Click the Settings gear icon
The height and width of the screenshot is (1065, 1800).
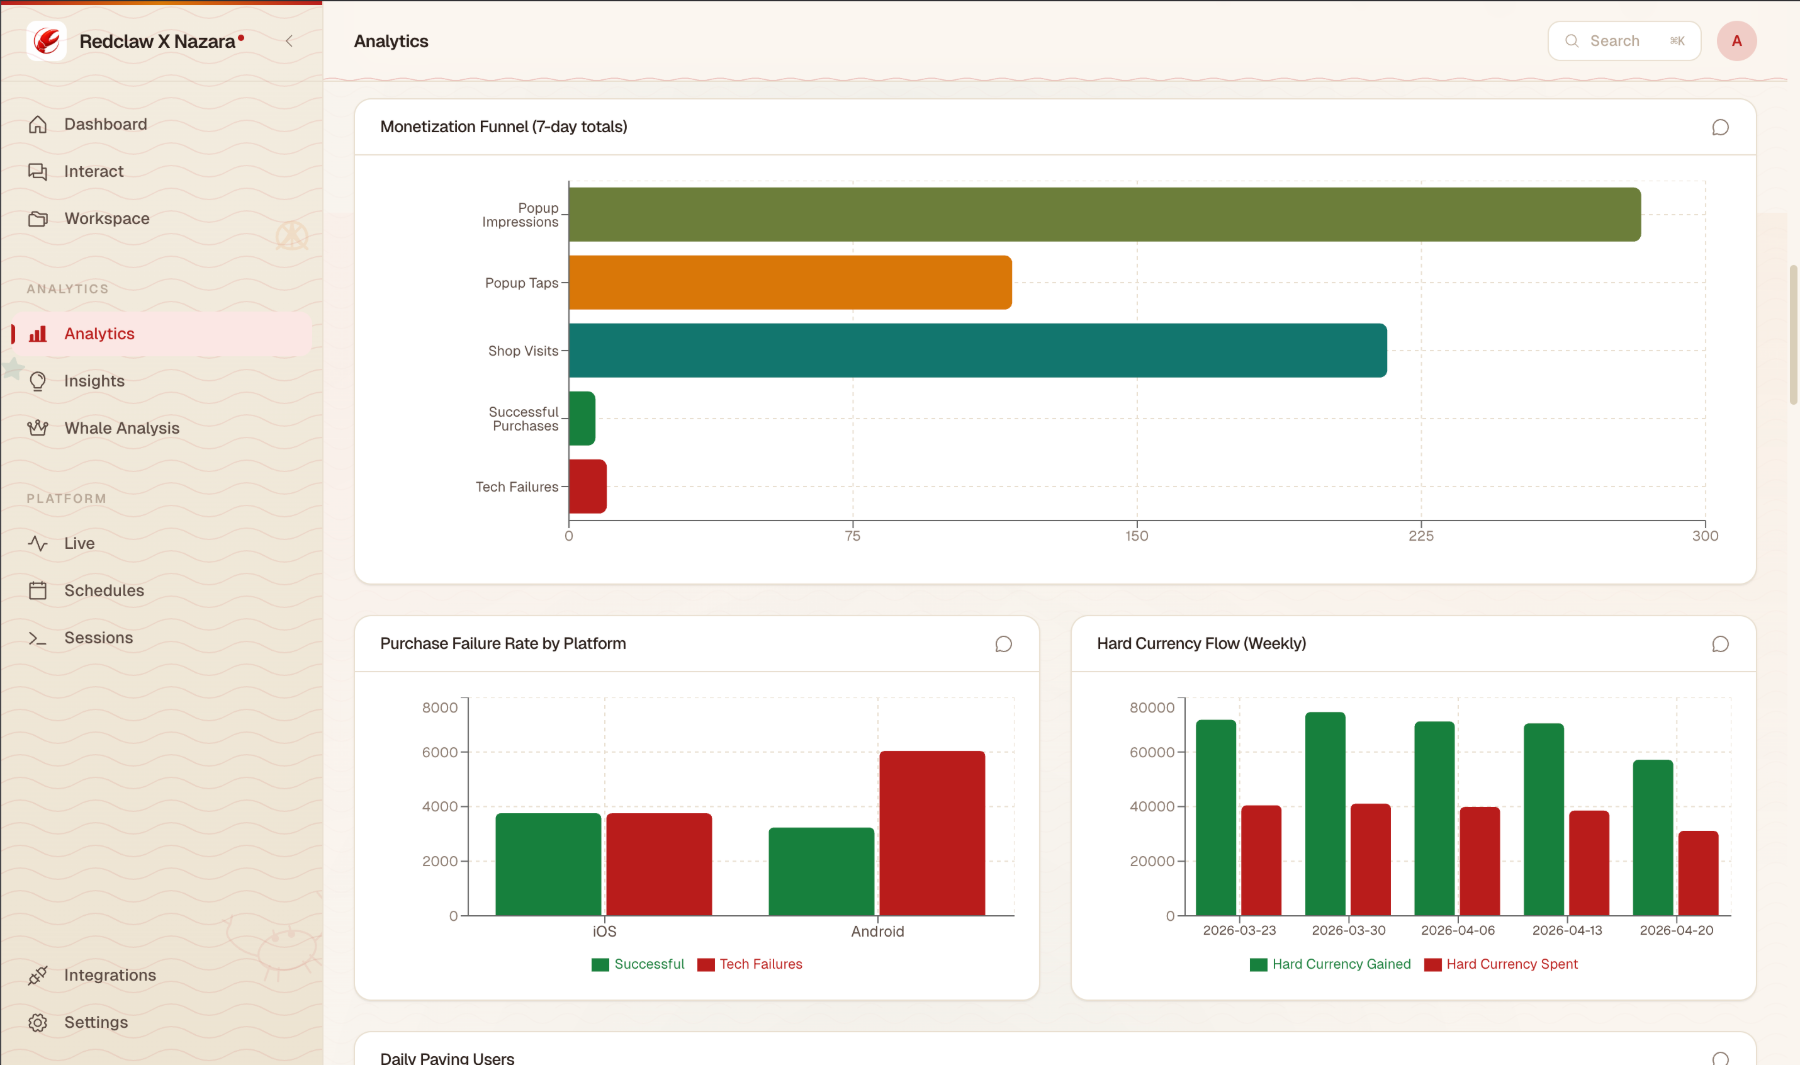coord(38,1022)
